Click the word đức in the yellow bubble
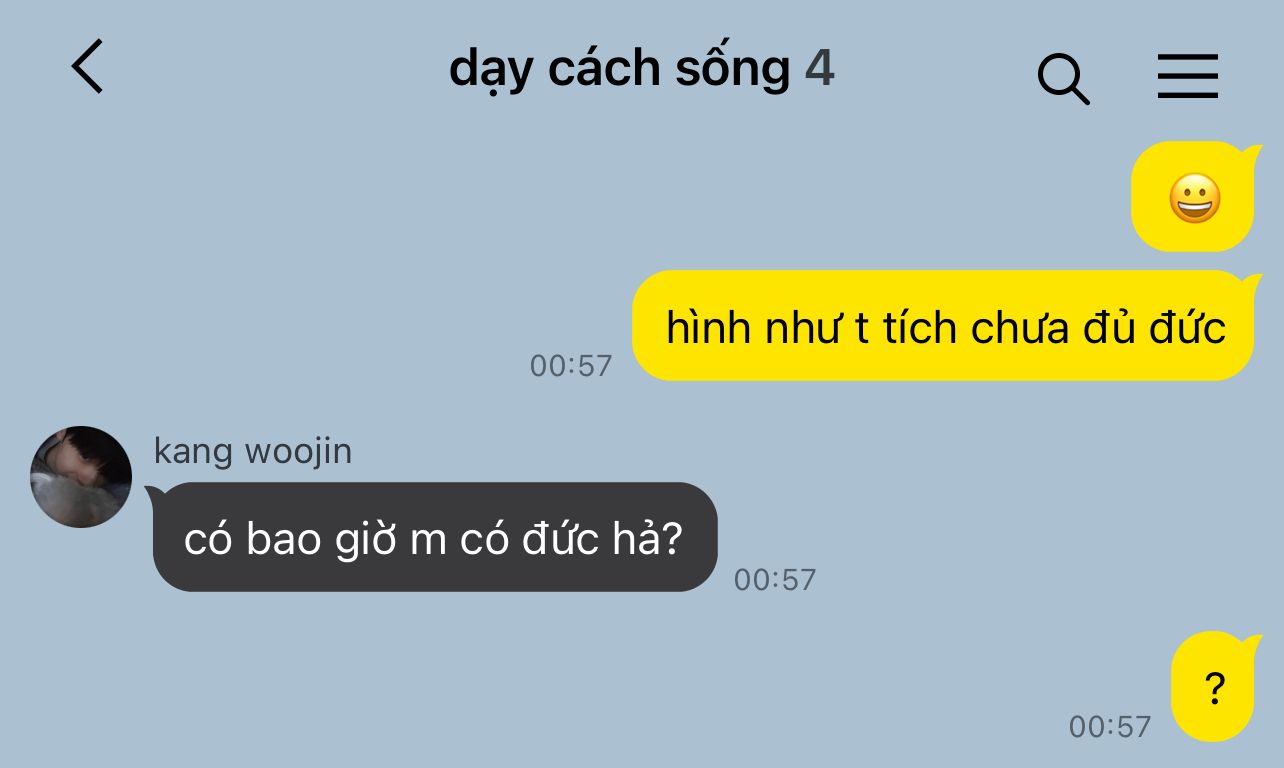The width and height of the screenshot is (1284, 768). (1187, 327)
